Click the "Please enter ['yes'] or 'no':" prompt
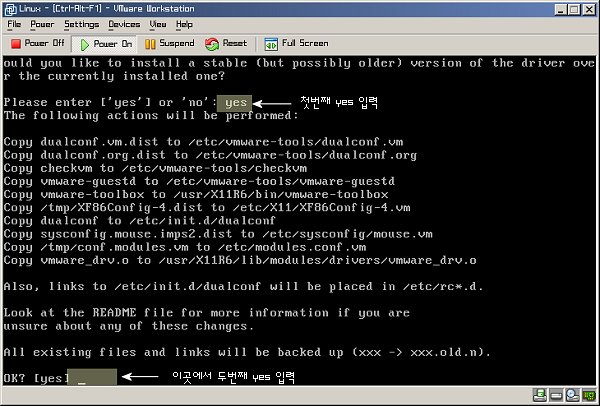600x406 pixels. click(110, 103)
